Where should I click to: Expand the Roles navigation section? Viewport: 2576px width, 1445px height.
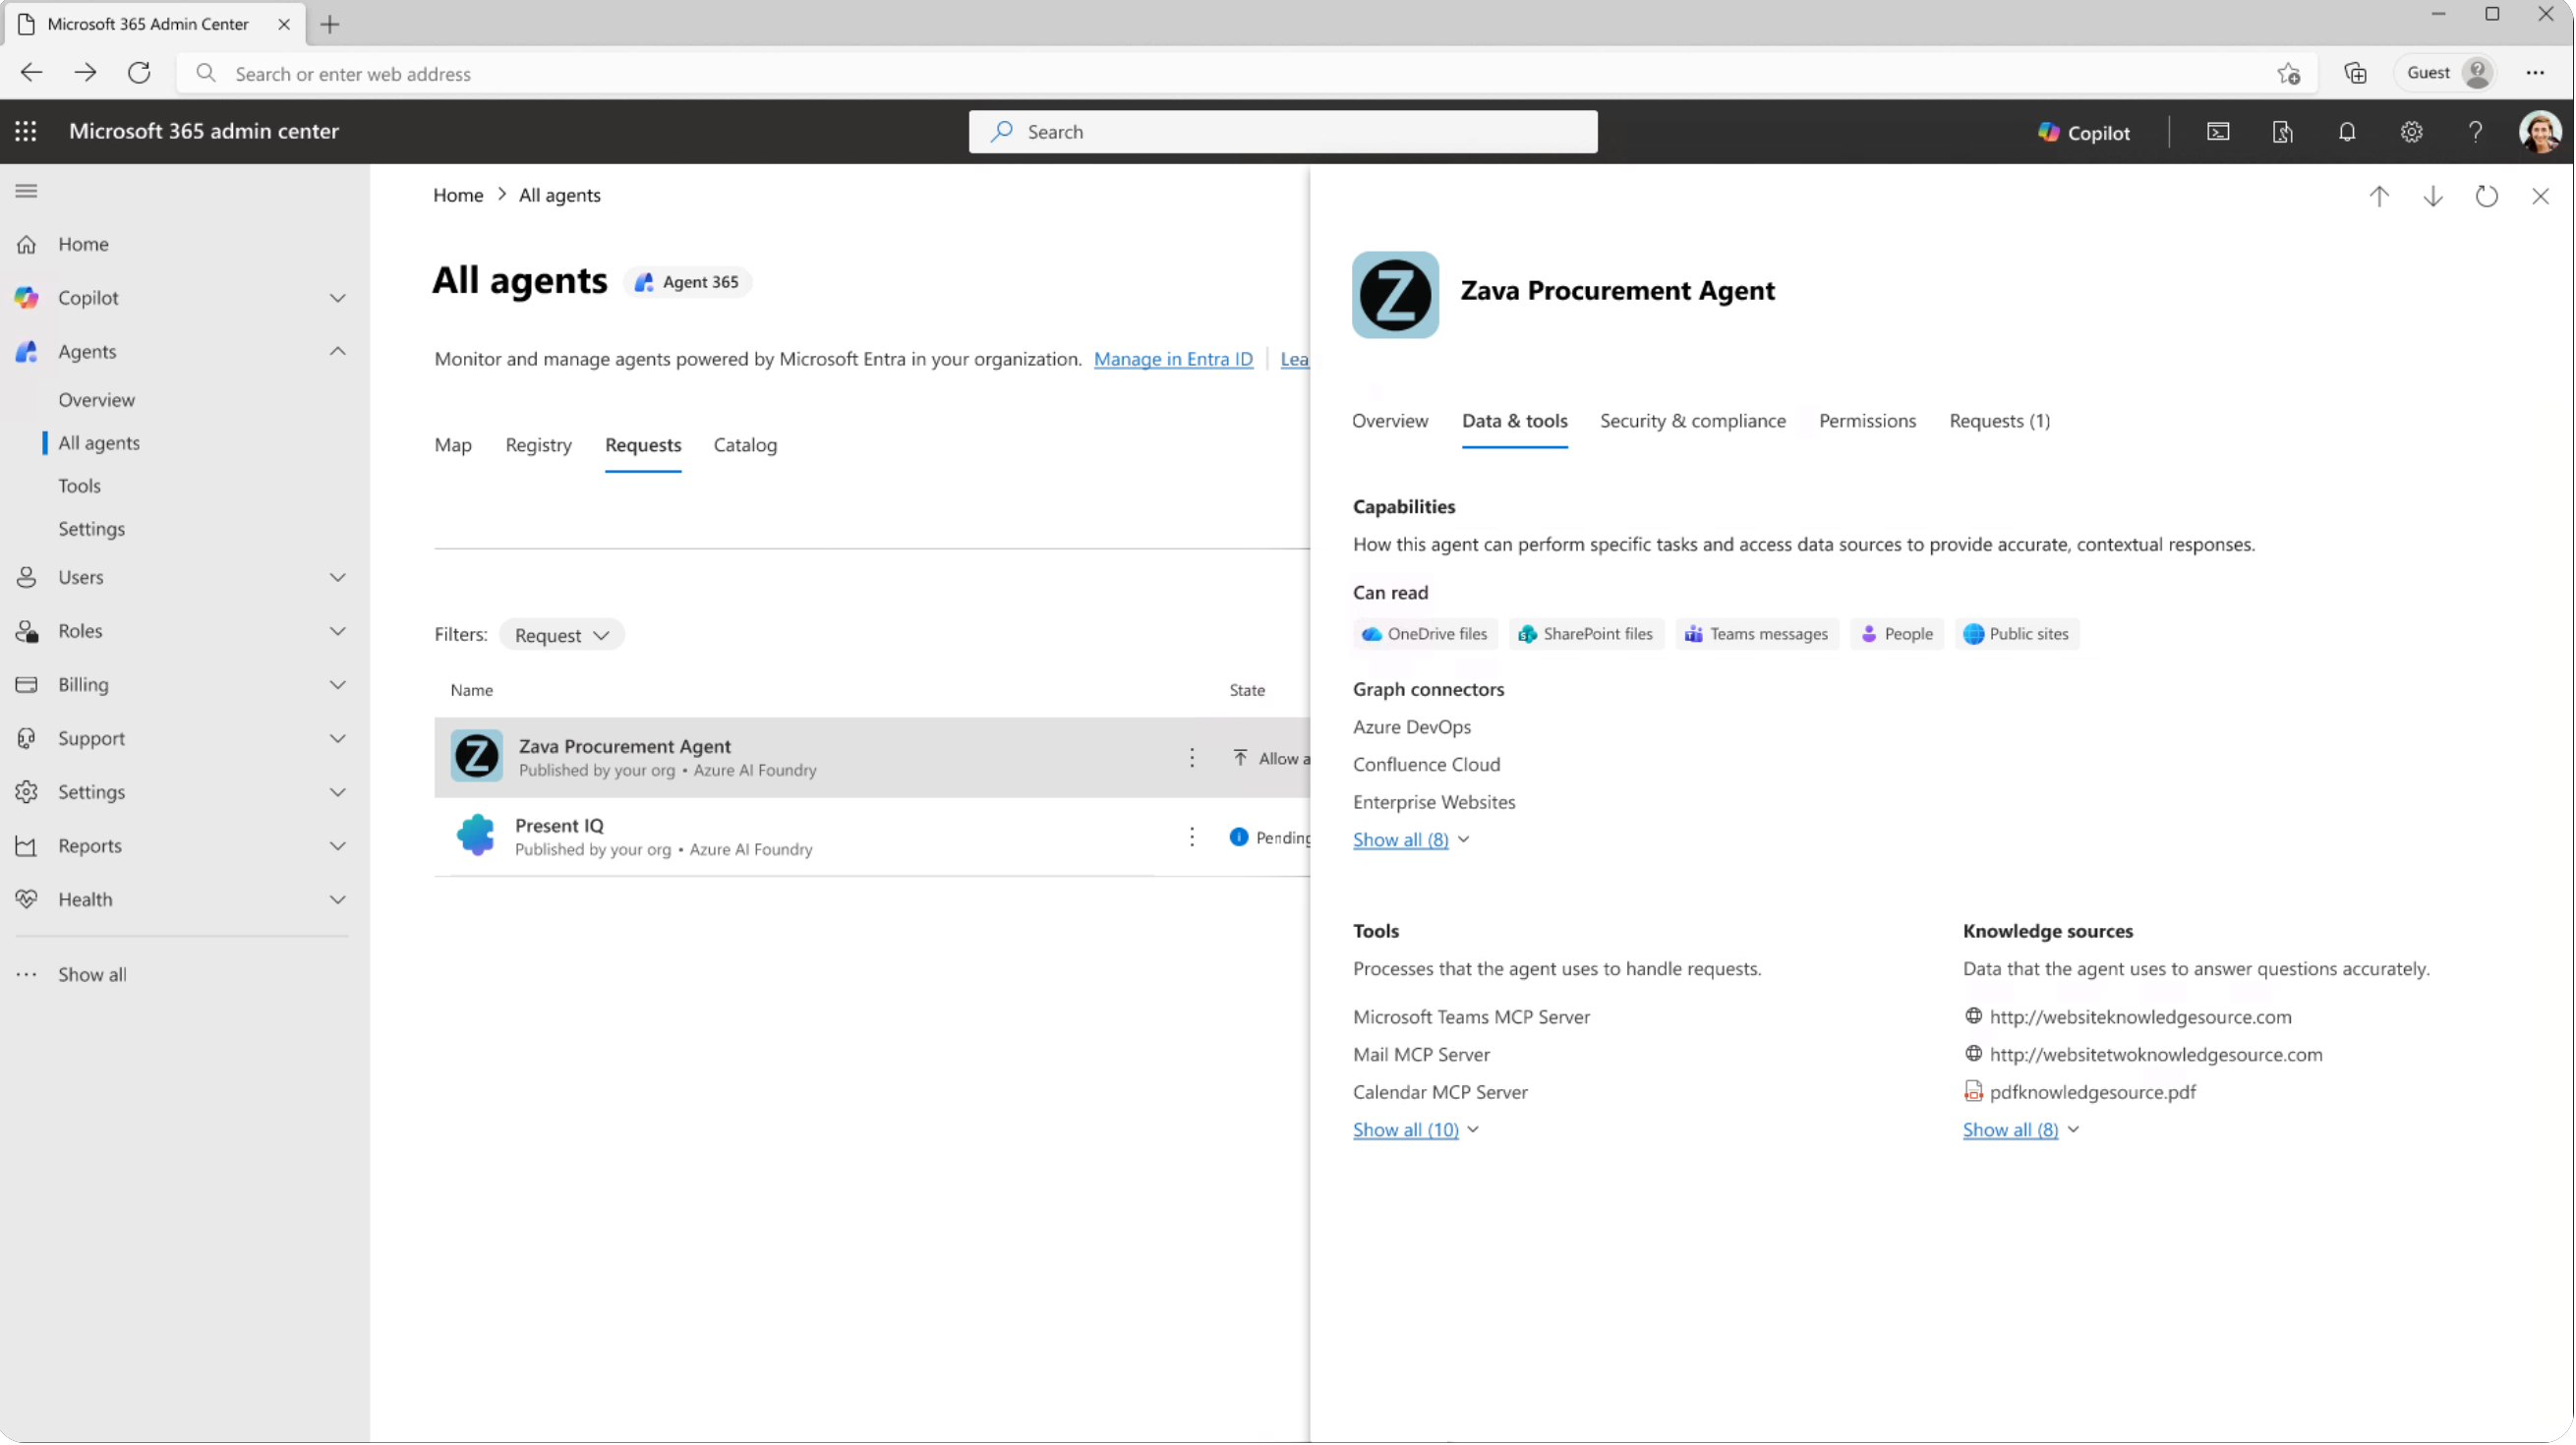[x=338, y=632]
